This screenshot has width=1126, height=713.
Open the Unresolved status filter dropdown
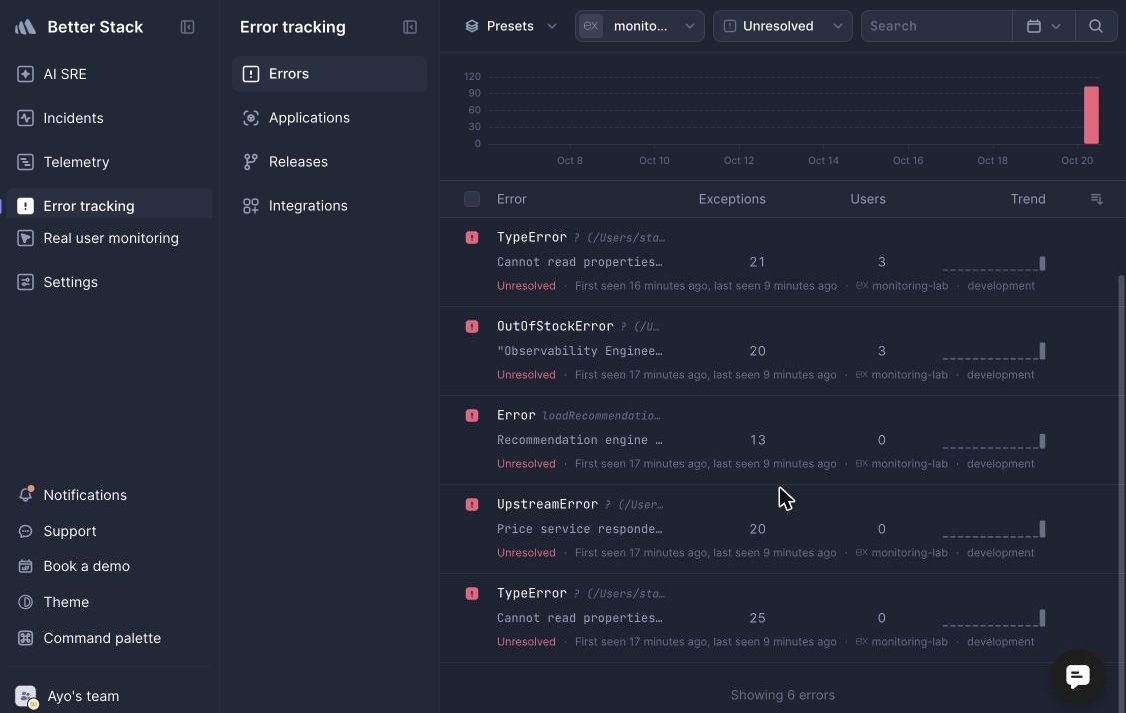click(x=783, y=26)
